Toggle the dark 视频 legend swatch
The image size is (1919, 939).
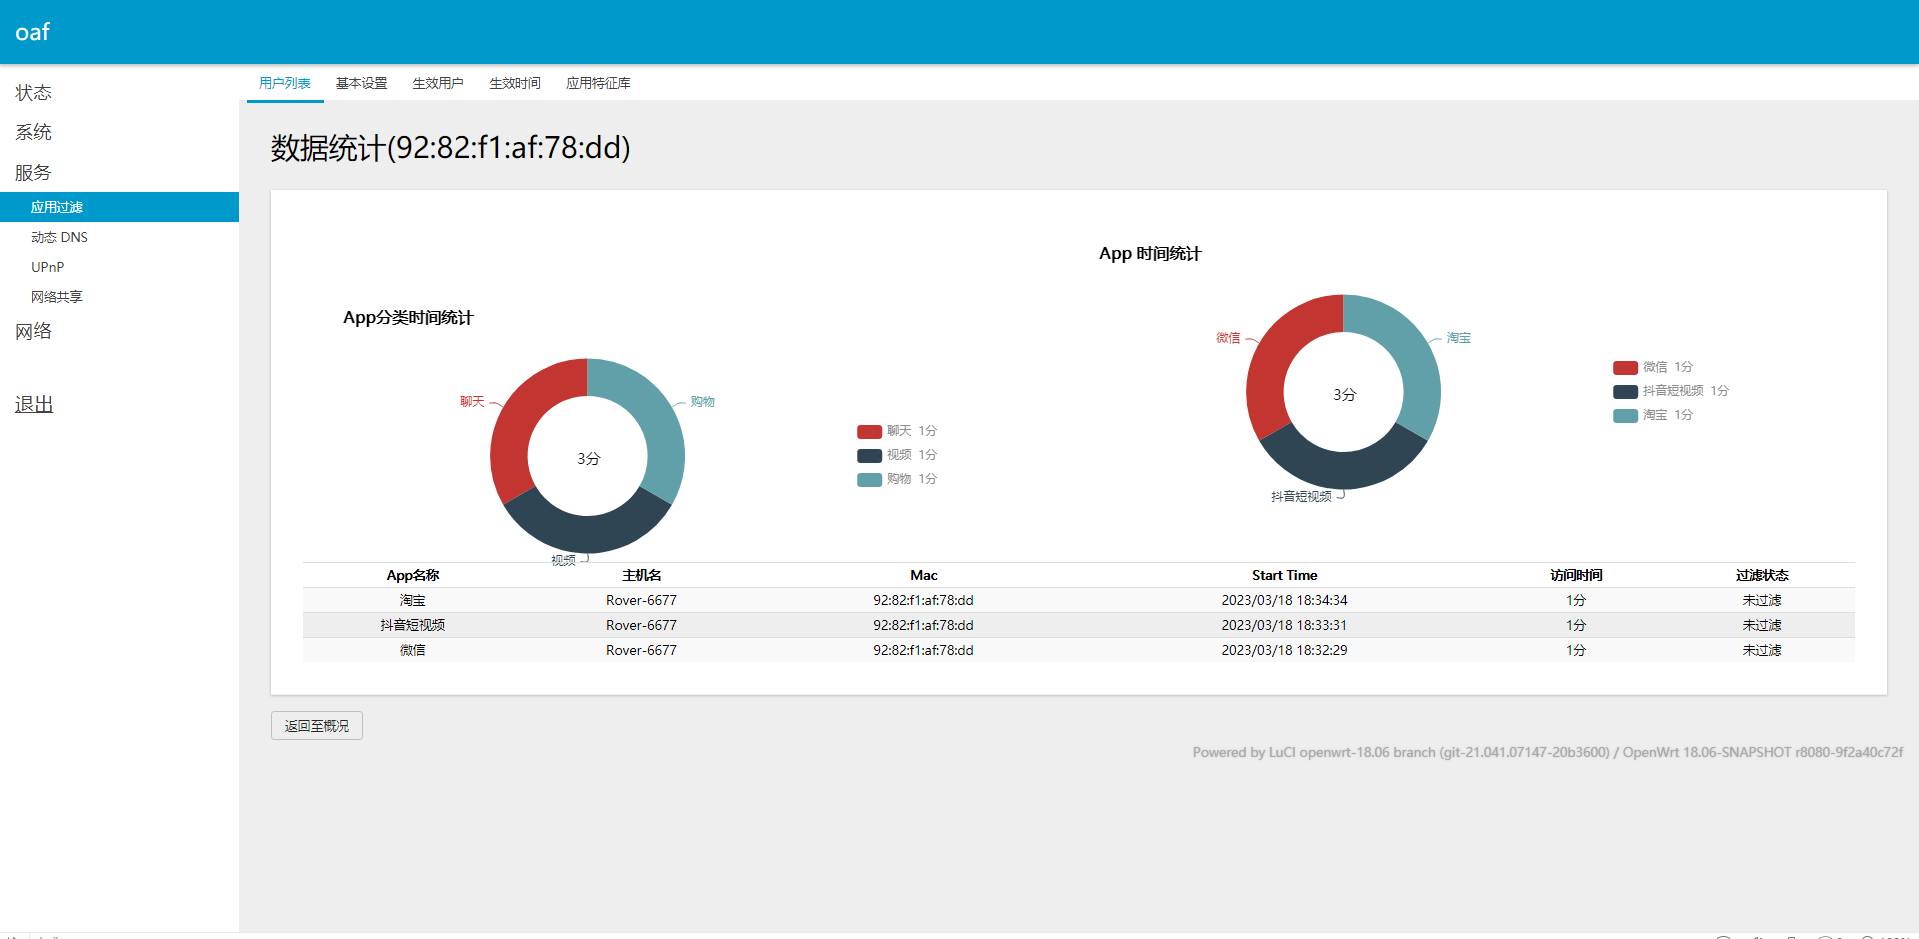(x=869, y=455)
